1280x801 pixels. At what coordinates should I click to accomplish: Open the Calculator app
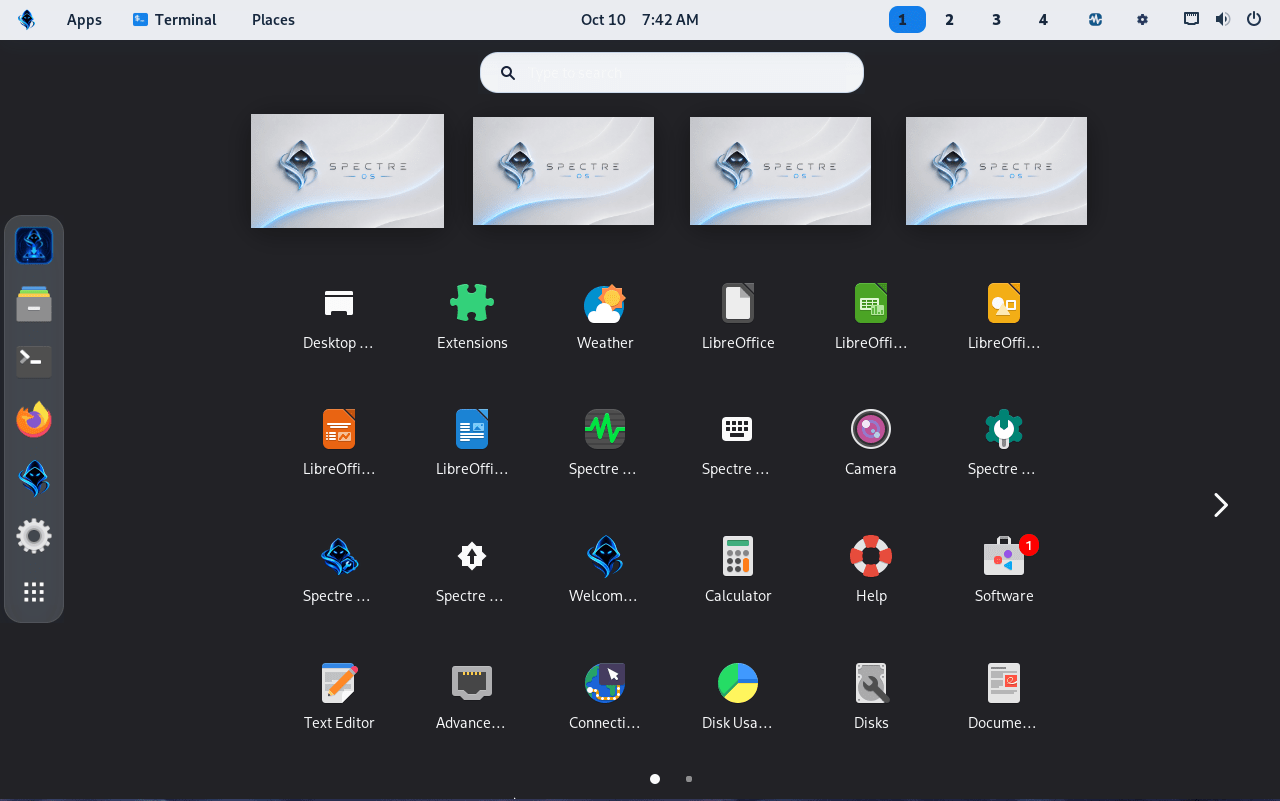(738, 556)
